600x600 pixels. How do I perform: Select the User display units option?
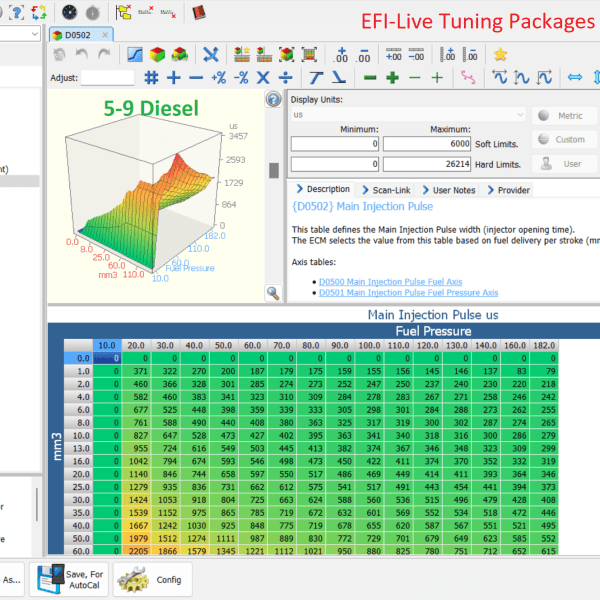(564, 164)
